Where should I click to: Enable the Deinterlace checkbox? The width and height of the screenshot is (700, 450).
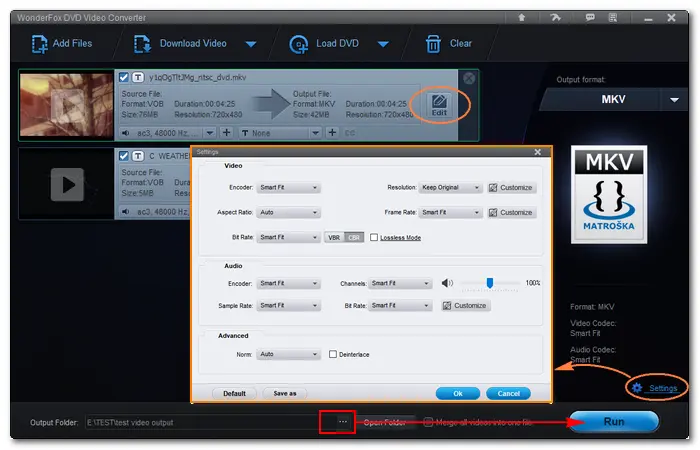tap(333, 354)
